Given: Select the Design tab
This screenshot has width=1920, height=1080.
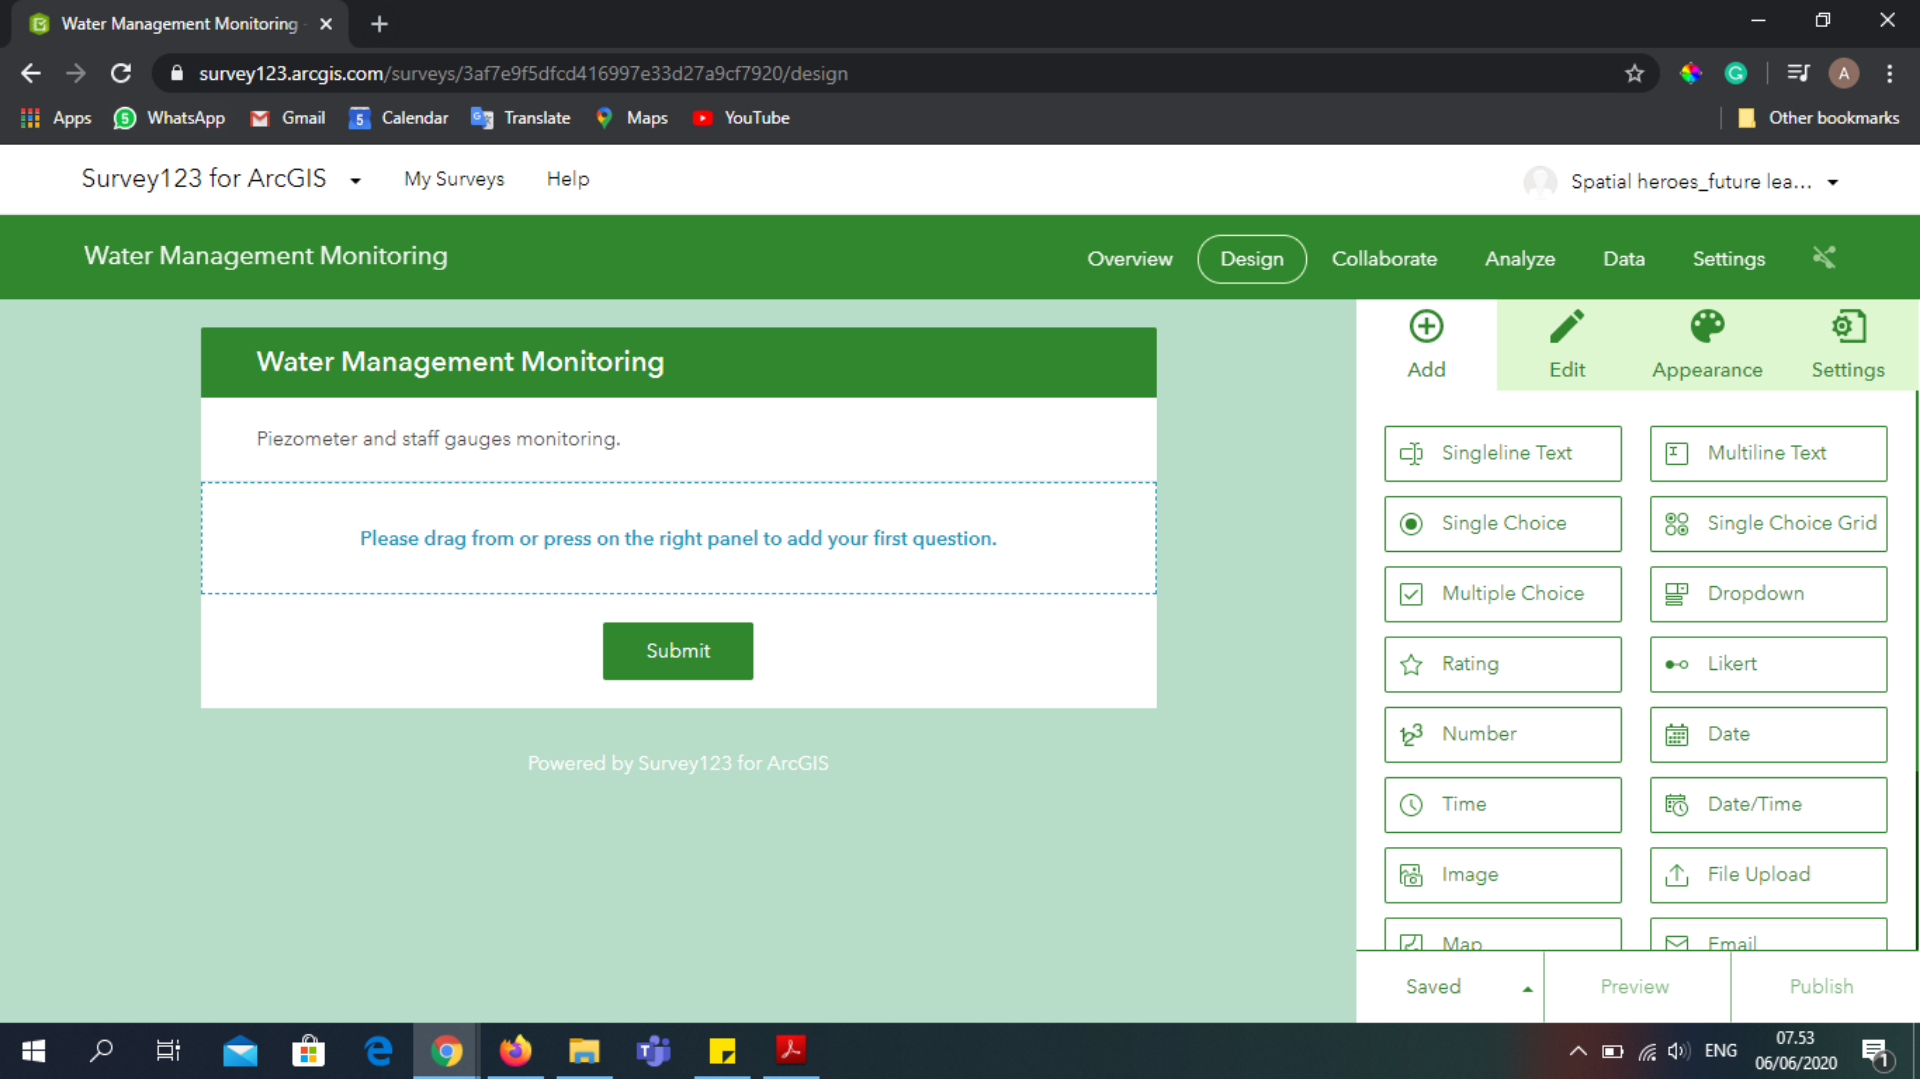Looking at the screenshot, I should 1252,259.
